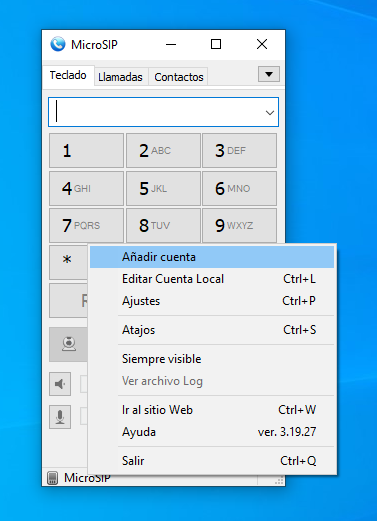The width and height of the screenshot is (377, 521).
Task: Switch to the Contactos tab
Action: (179, 77)
